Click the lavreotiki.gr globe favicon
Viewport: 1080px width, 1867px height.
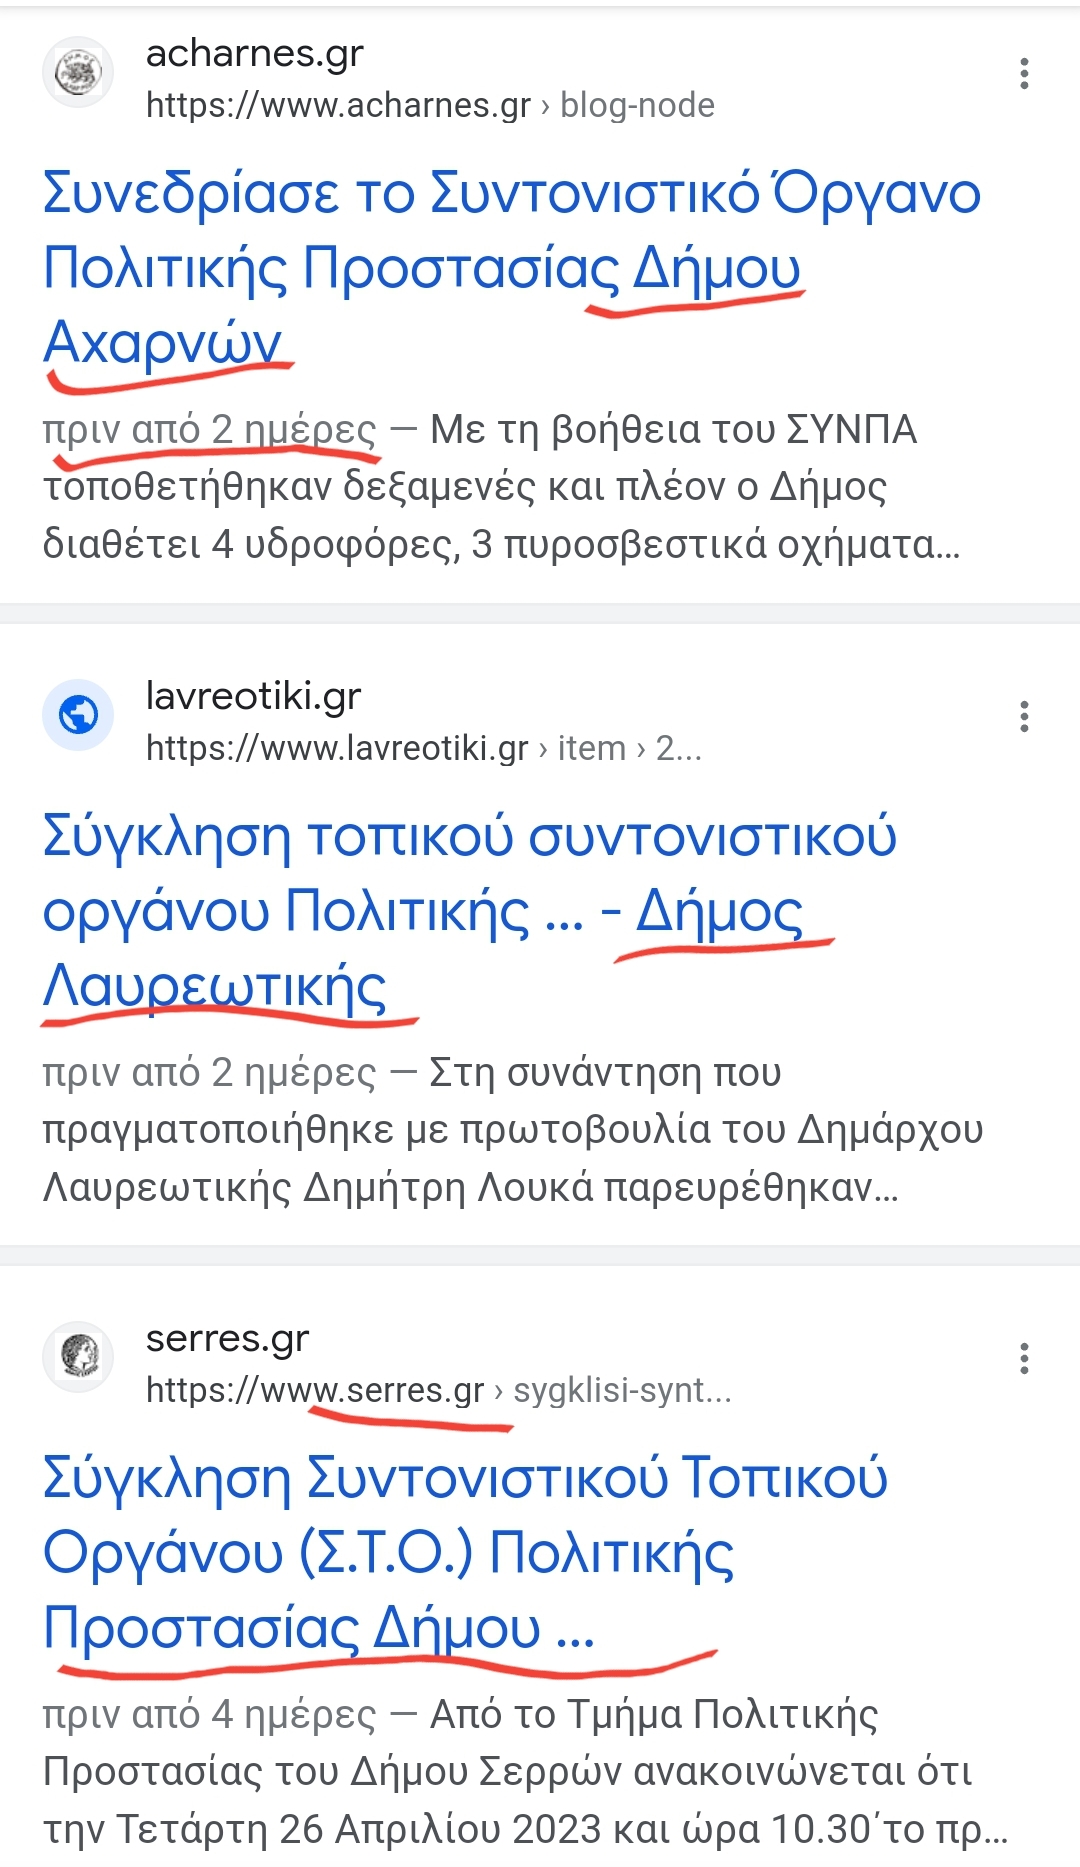[78, 715]
